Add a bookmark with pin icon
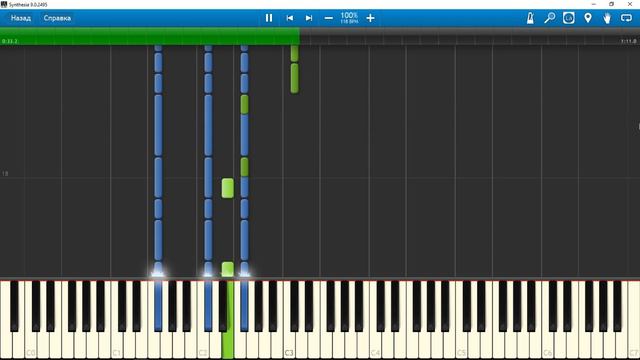 tap(588, 18)
